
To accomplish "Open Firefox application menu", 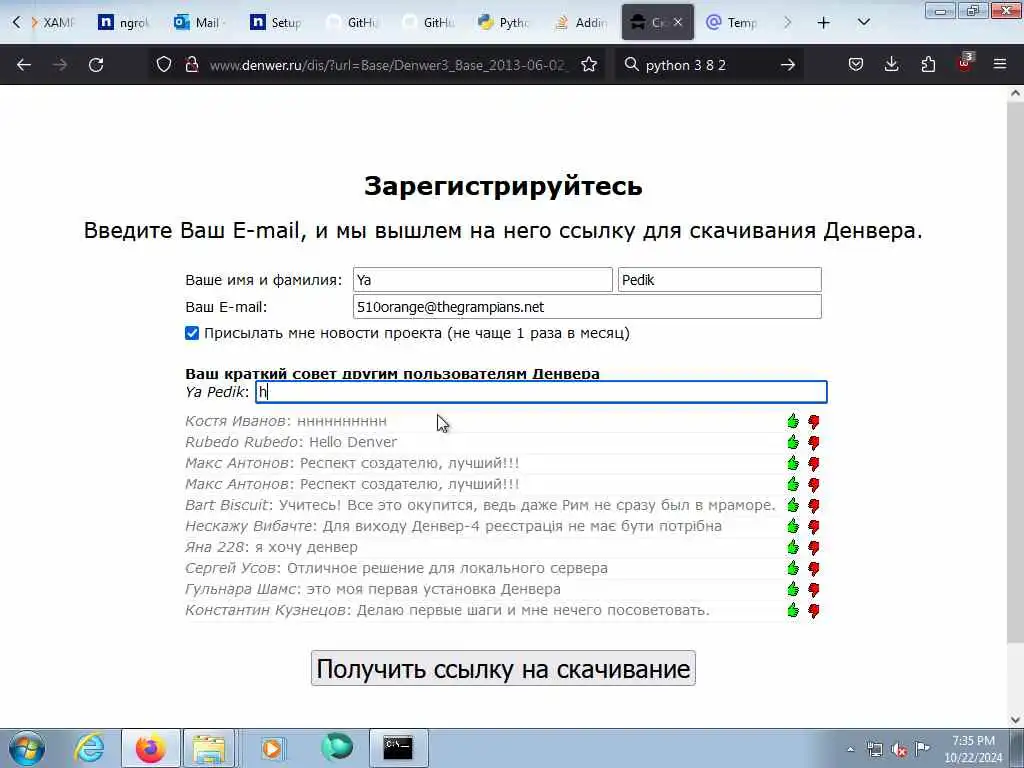I will 1000,65.
